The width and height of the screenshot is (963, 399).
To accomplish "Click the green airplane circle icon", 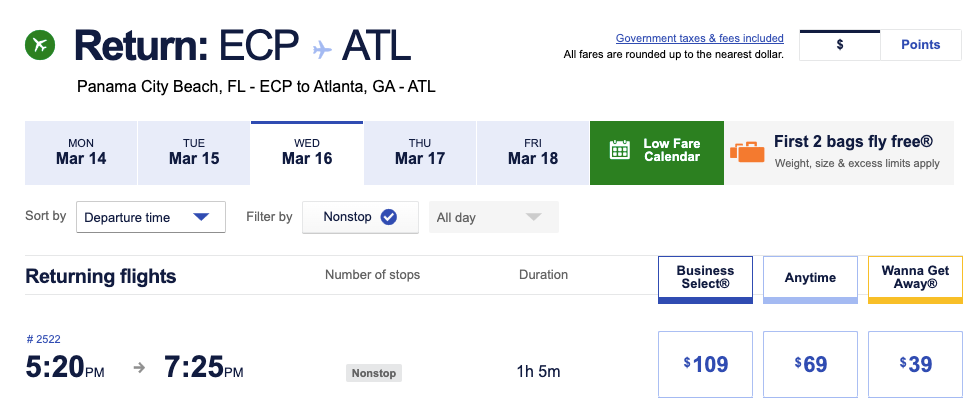I will (40, 45).
